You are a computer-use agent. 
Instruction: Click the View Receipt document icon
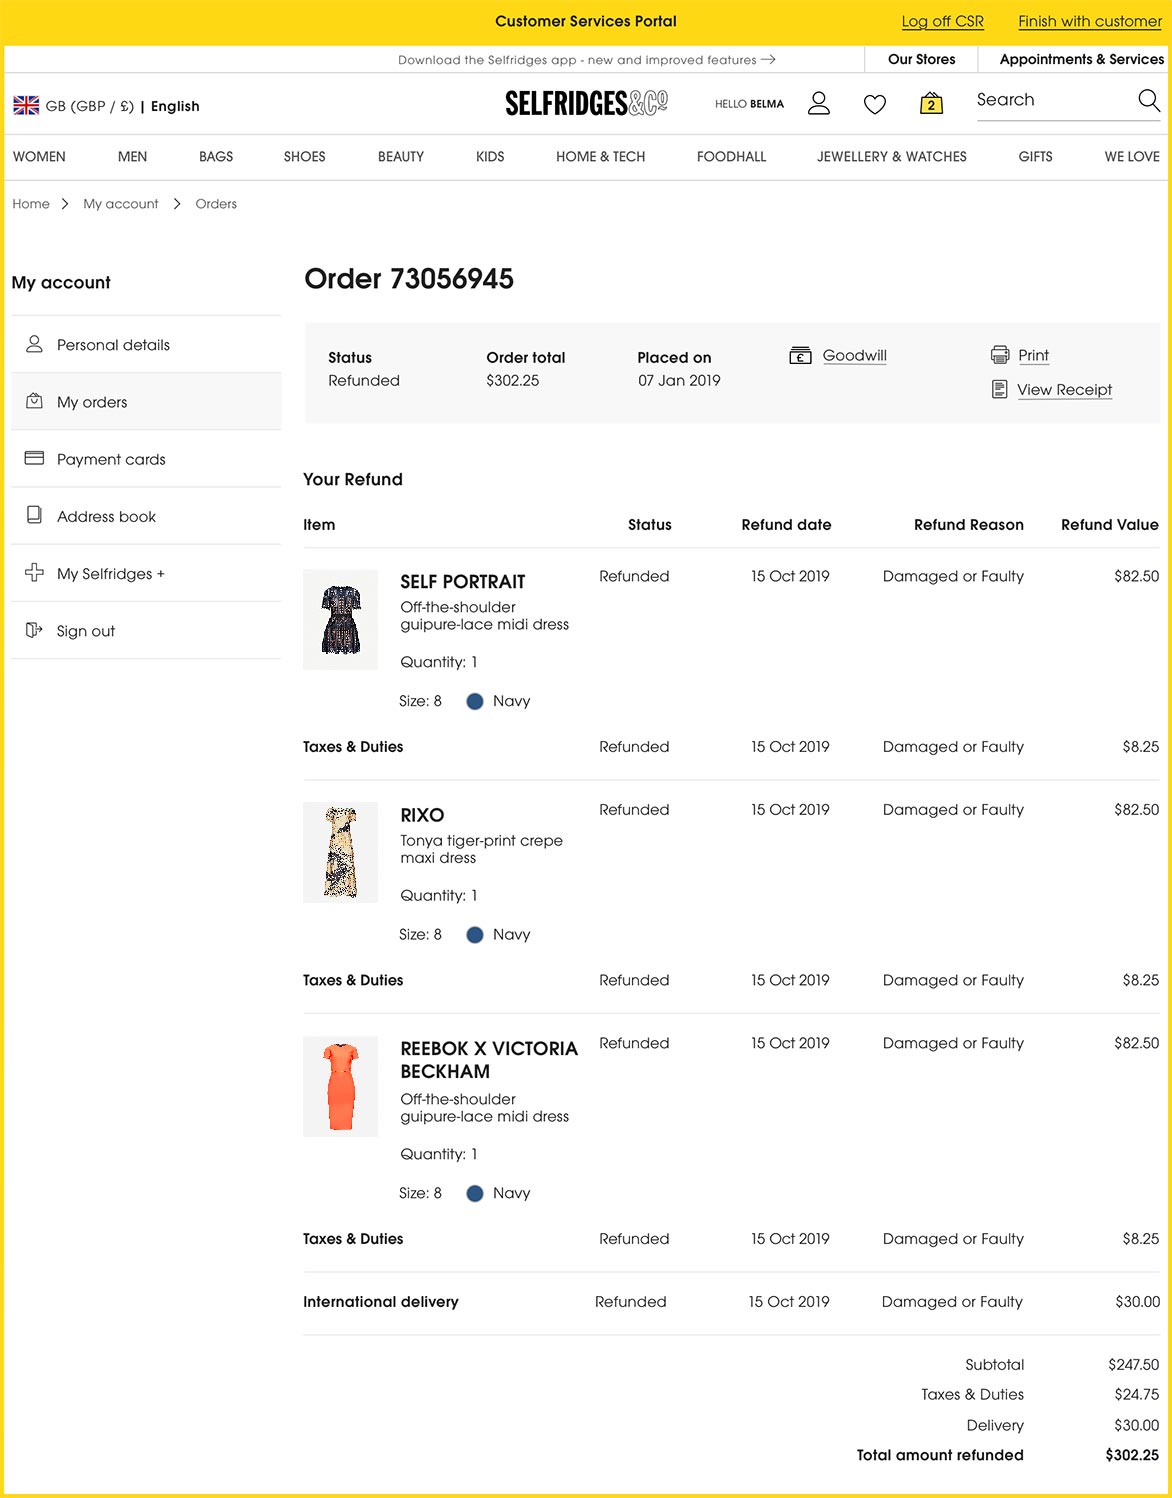pyautogui.click(x=999, y=389)
